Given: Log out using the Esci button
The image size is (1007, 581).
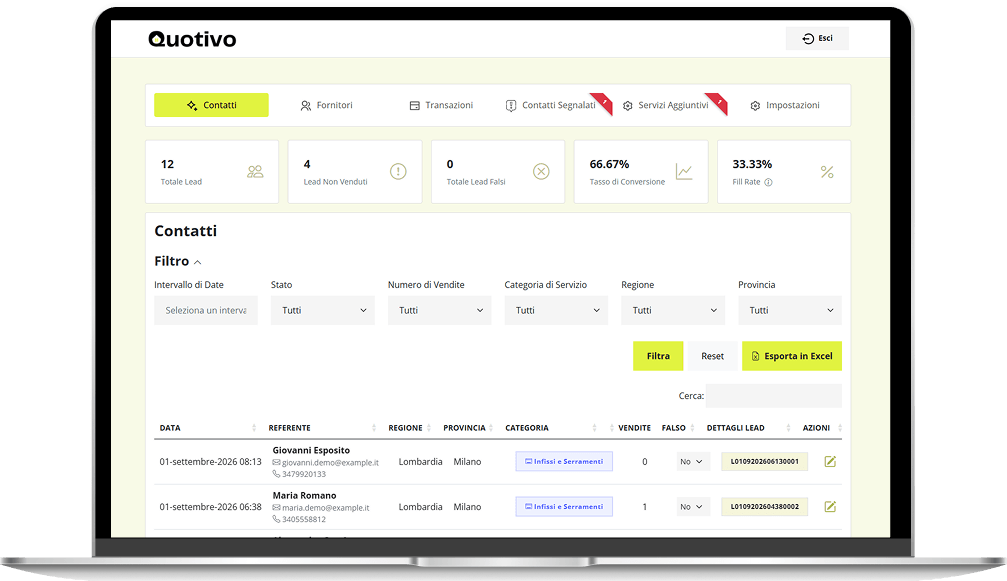Looking at the screenshot, I should [817, 39].
